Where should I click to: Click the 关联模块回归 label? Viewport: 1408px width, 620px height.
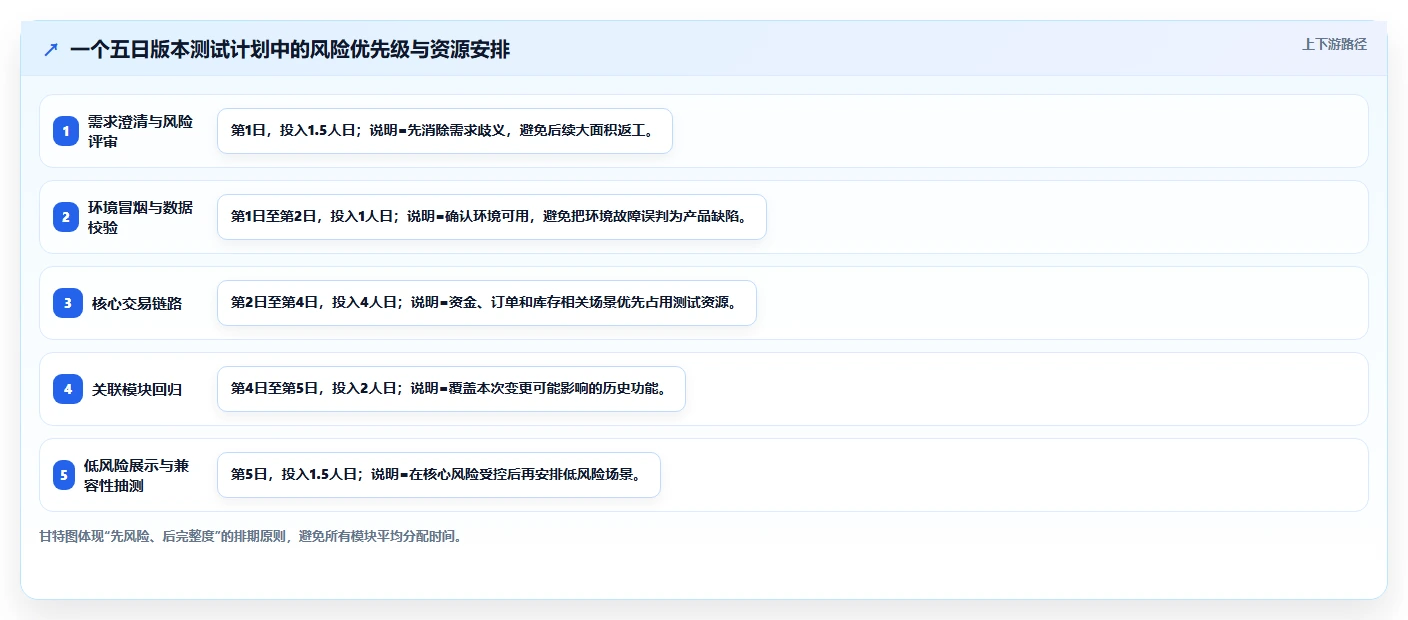[137, 389]
